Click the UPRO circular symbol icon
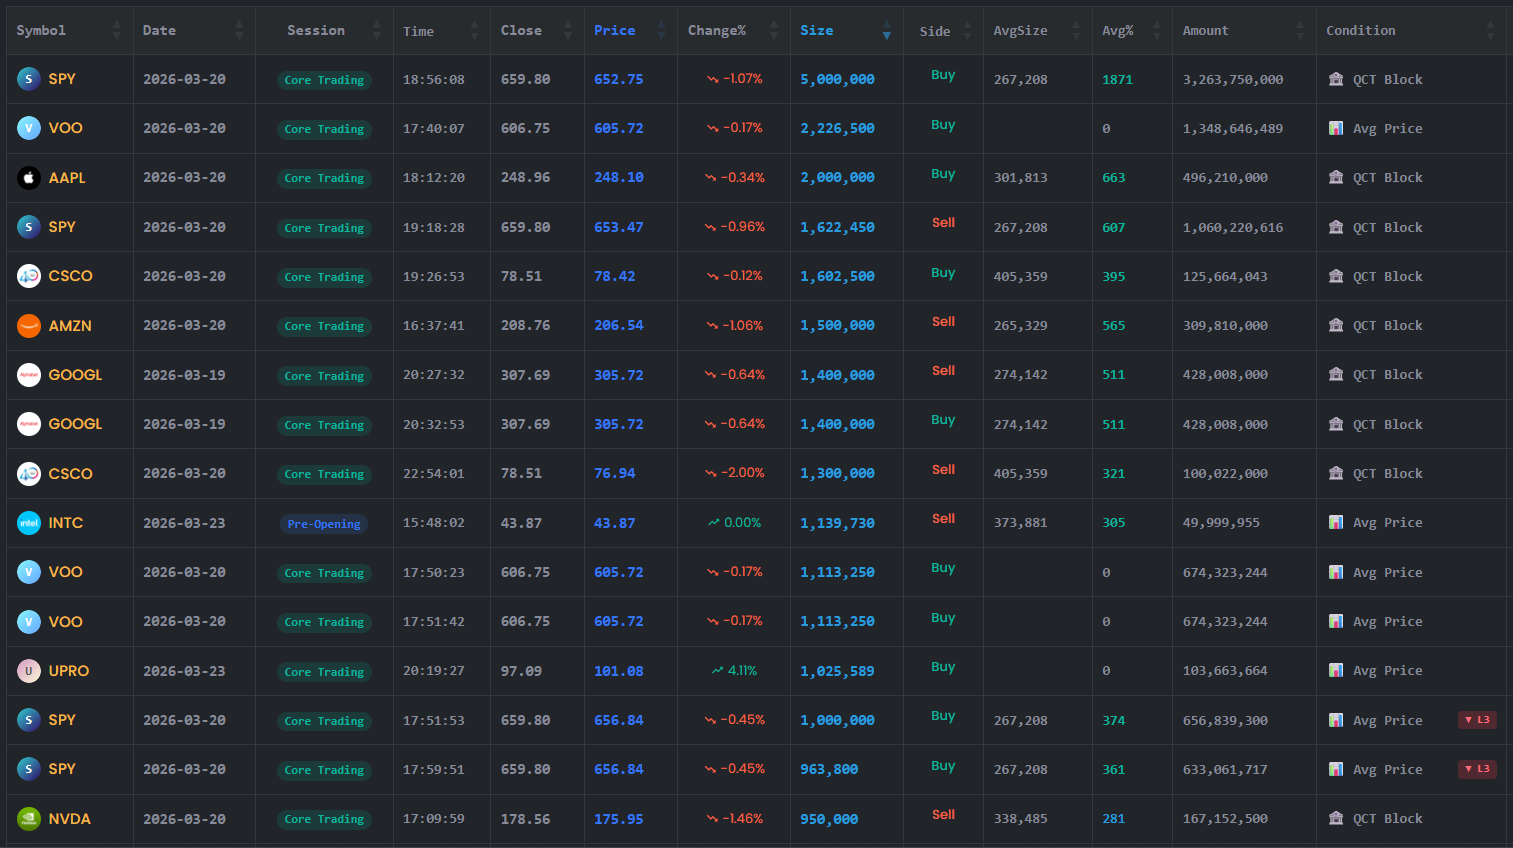Image resolution: width=1513 pixels, height=848 pixels. [x=29, y=671]
